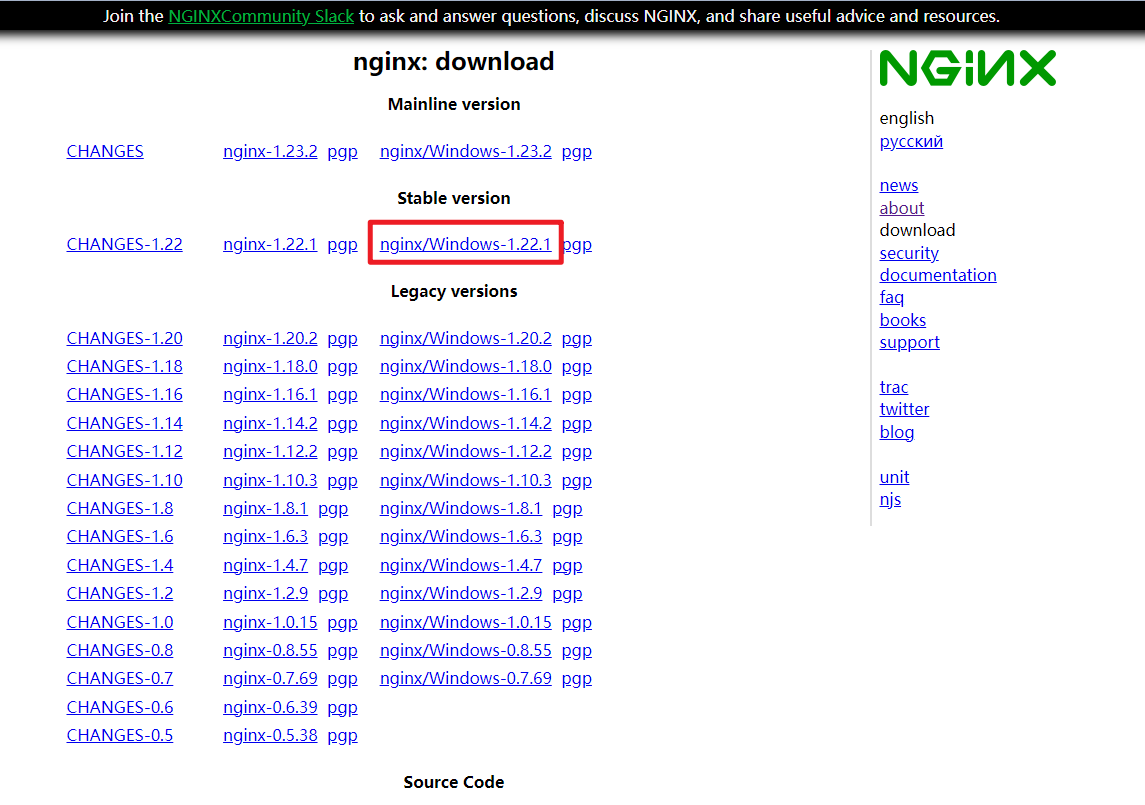The image size is (1145, 805).
Task: Open CHANGES-1.22 changelog
Action: click(x=124, y=244)
